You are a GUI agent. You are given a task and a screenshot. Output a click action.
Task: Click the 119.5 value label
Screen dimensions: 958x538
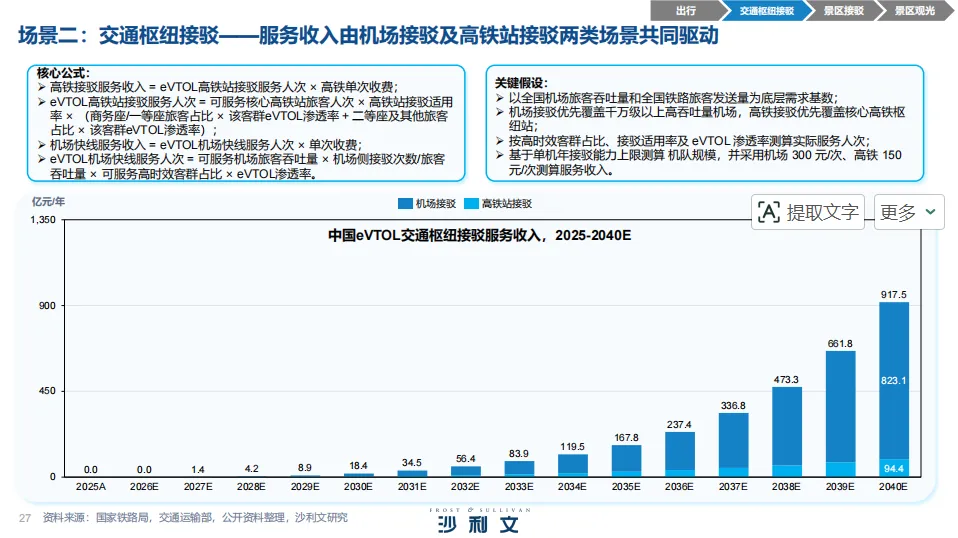[572, 446]
